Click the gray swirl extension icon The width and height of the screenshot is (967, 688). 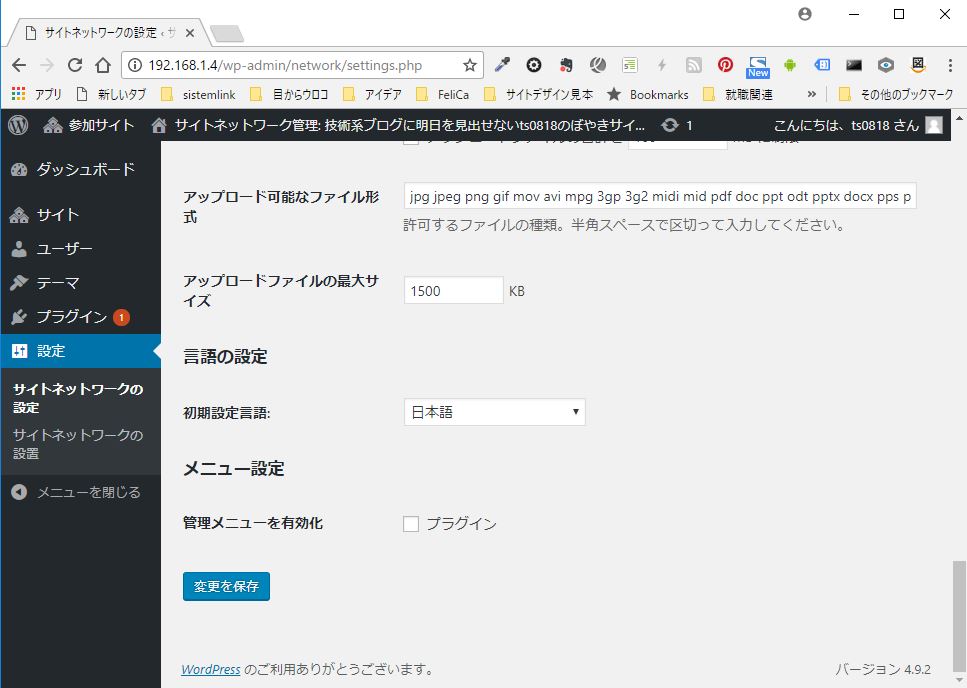pyautogui.click(x=598, y=65)
